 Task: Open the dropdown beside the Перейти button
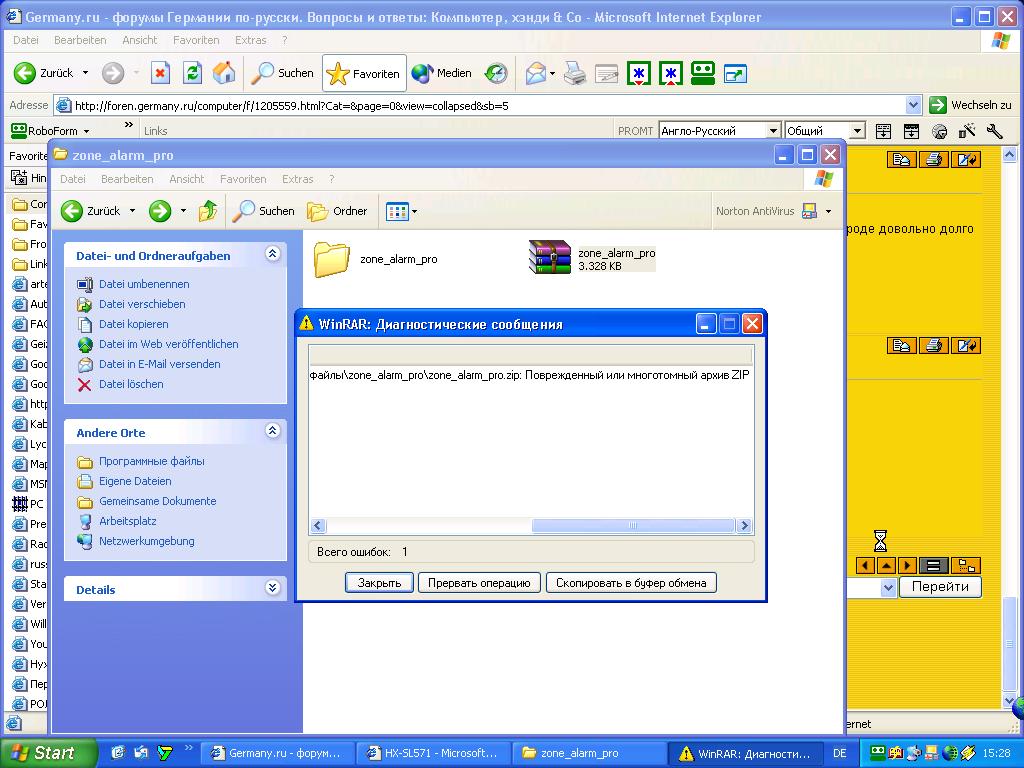tap(888, 587)
